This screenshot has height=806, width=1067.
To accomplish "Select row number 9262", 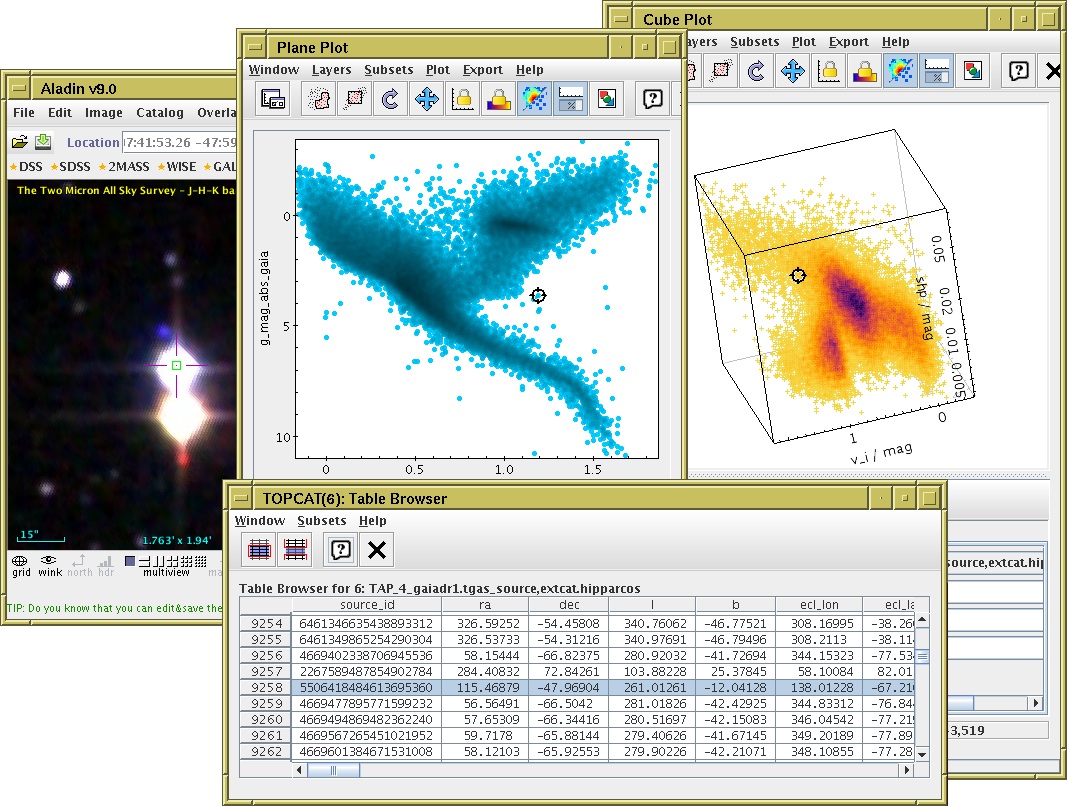I will [x=266, y=752].
